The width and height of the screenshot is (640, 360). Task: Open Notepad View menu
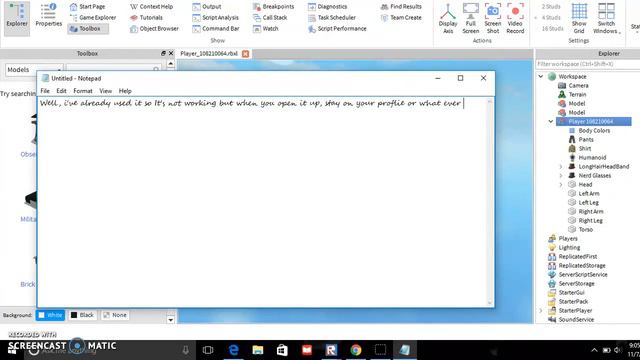(105, 91)
